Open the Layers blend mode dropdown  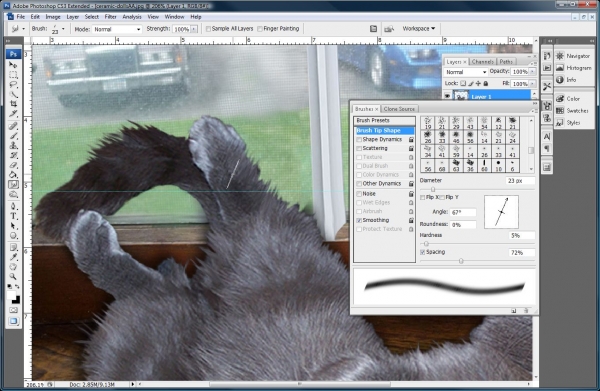466,72
